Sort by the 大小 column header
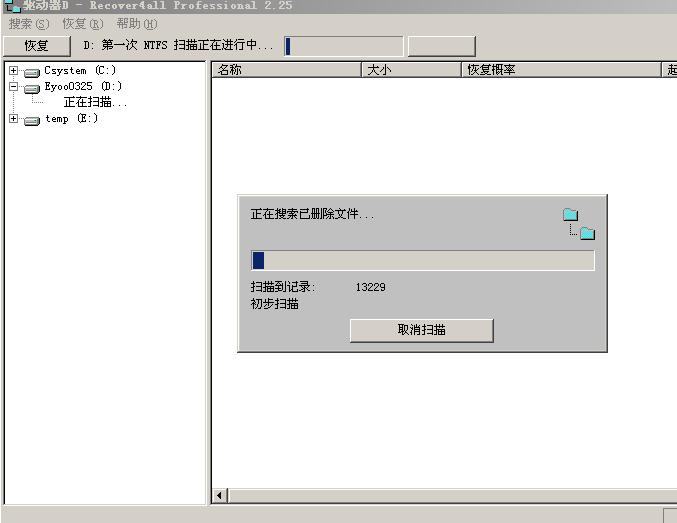 [x=411, y=70]
